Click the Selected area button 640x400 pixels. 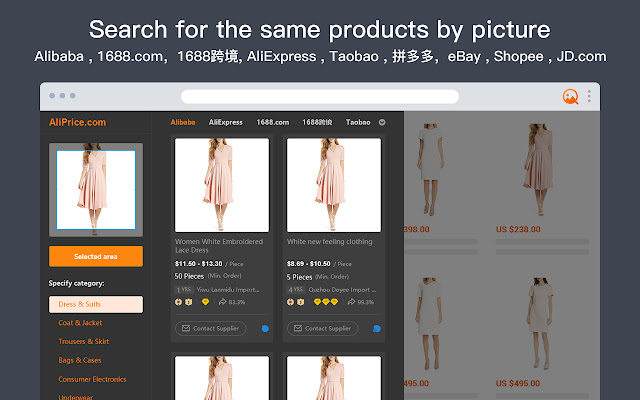coord(96,256)
